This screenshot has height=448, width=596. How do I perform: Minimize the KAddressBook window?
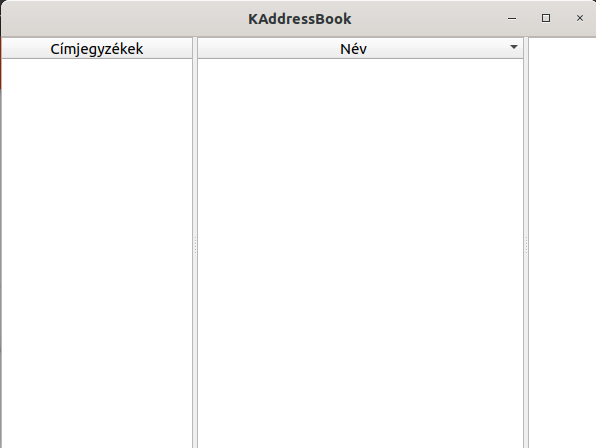[x=512, y=18]
